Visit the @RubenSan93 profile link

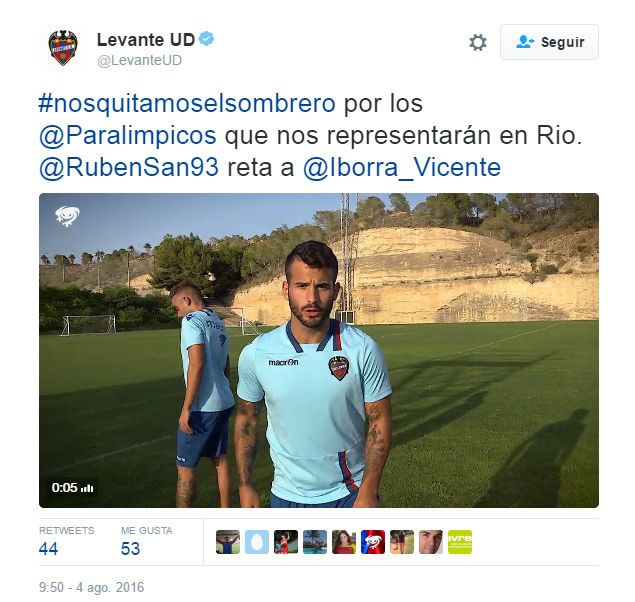coord(129,167)
